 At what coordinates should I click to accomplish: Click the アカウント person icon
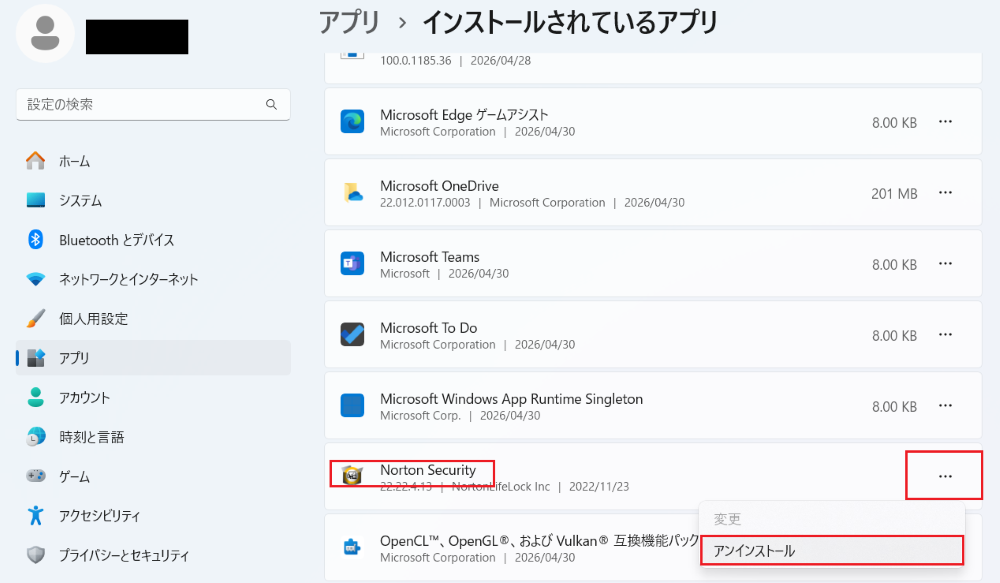coord(36,397)
